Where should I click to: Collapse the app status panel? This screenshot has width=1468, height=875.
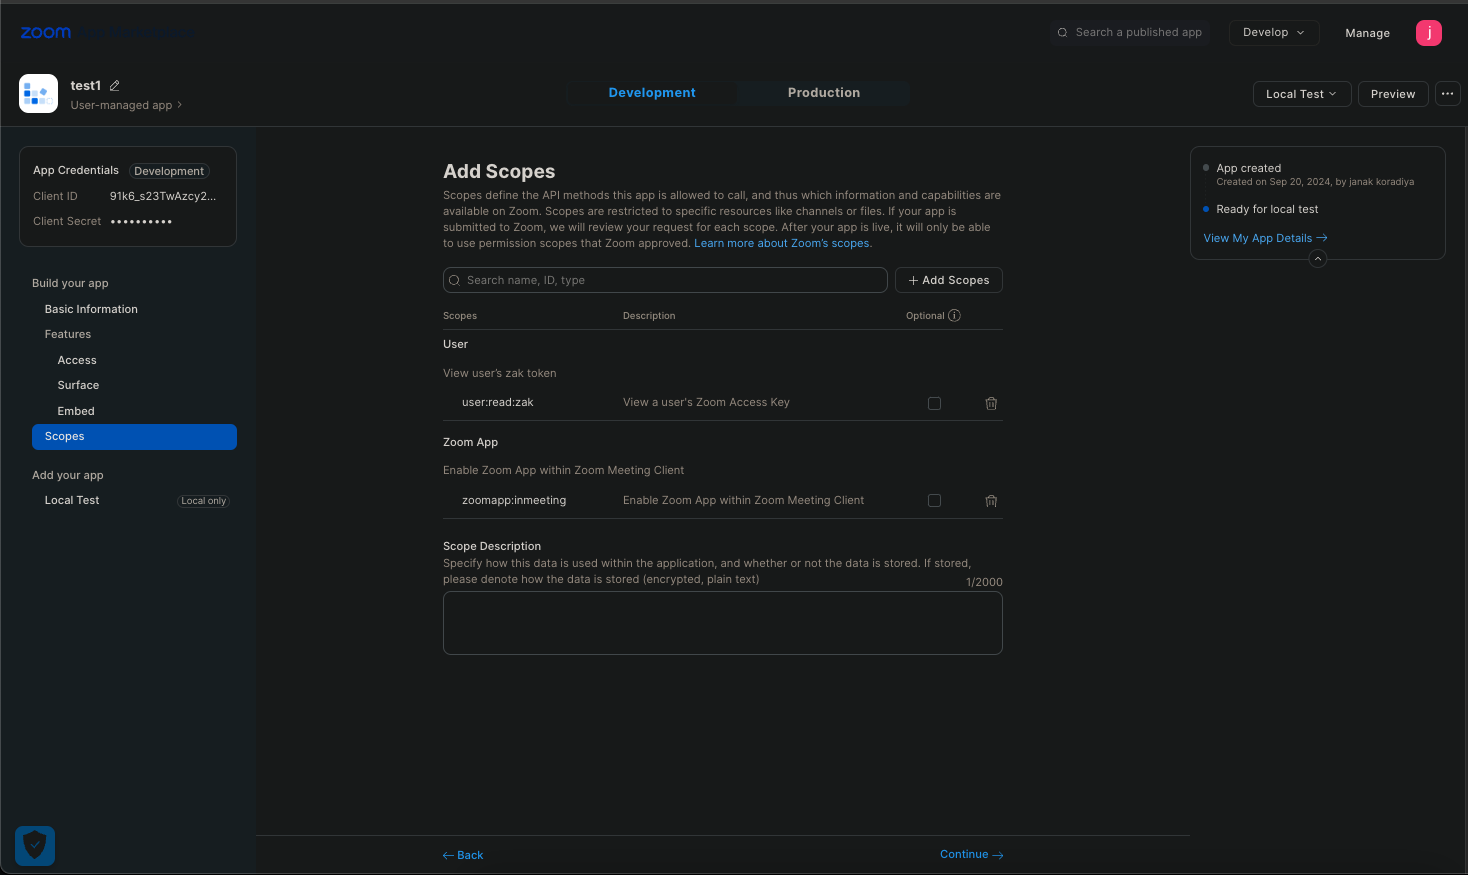click(1318, 259)
